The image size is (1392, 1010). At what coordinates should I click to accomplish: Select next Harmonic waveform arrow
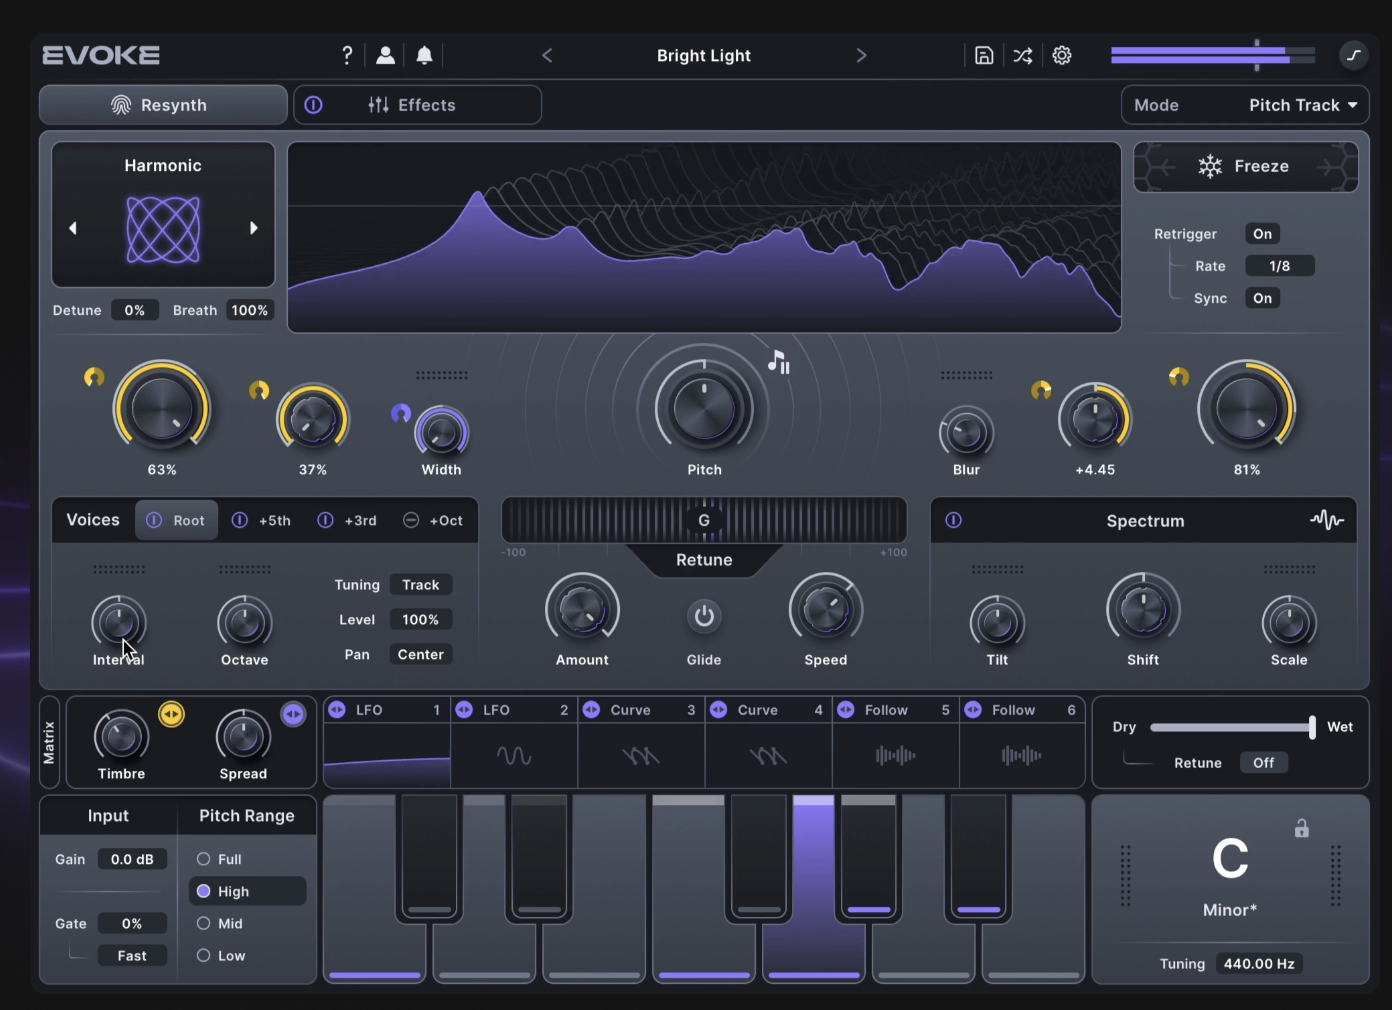point(253,228)
